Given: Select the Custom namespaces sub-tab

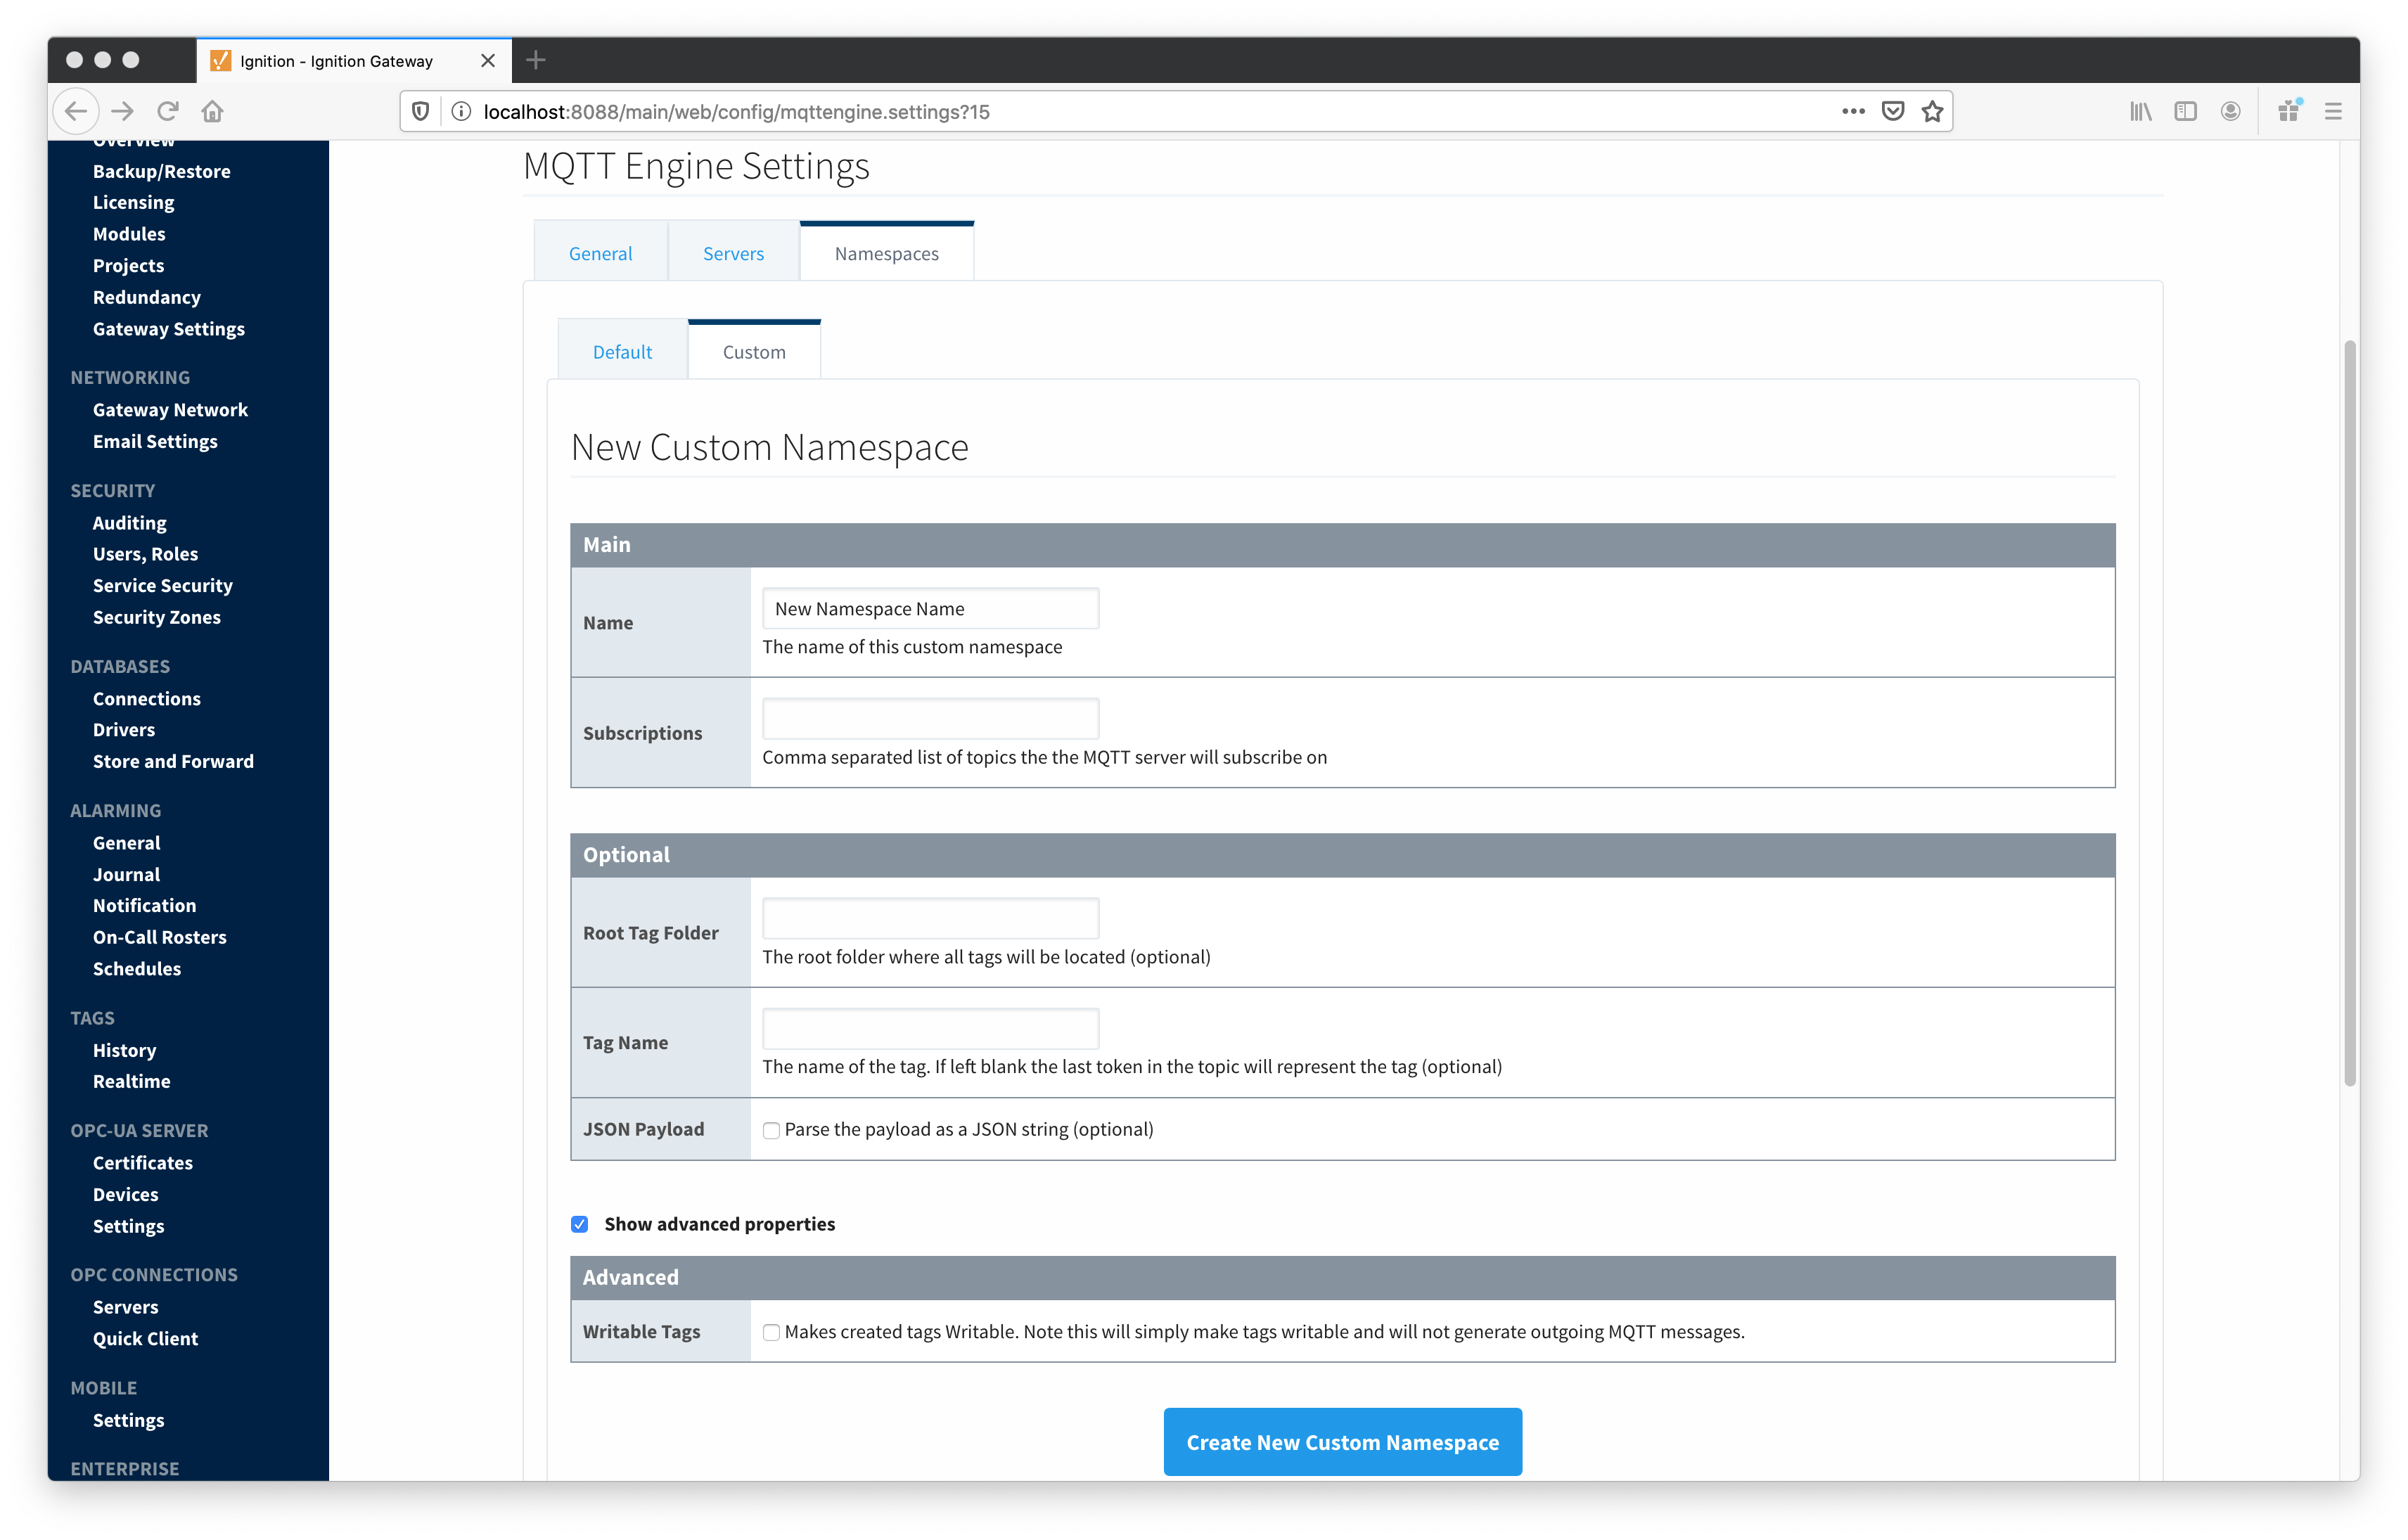Looking at the screenshot, I should (x=754, y=351).
